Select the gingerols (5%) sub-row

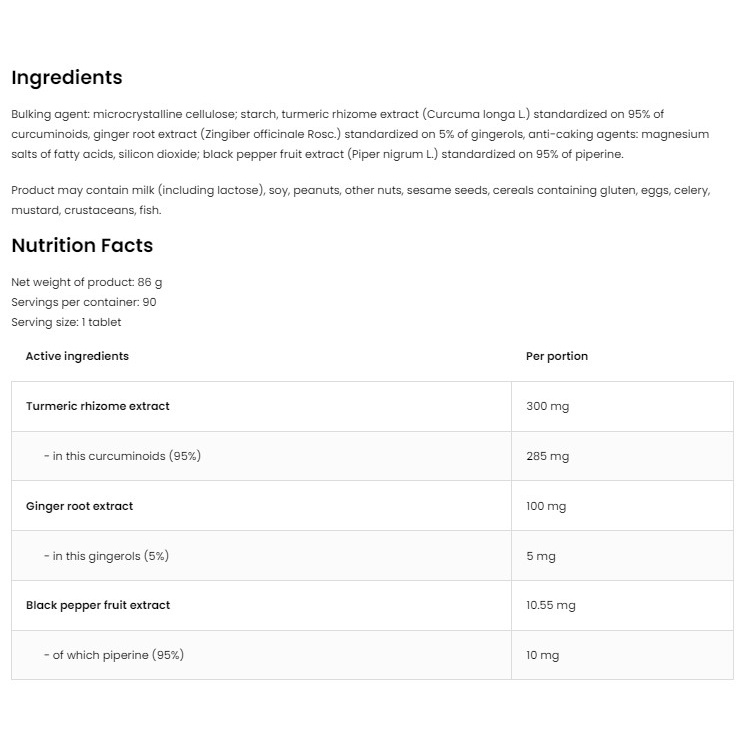pyautogui.click(x=261, y=556)
